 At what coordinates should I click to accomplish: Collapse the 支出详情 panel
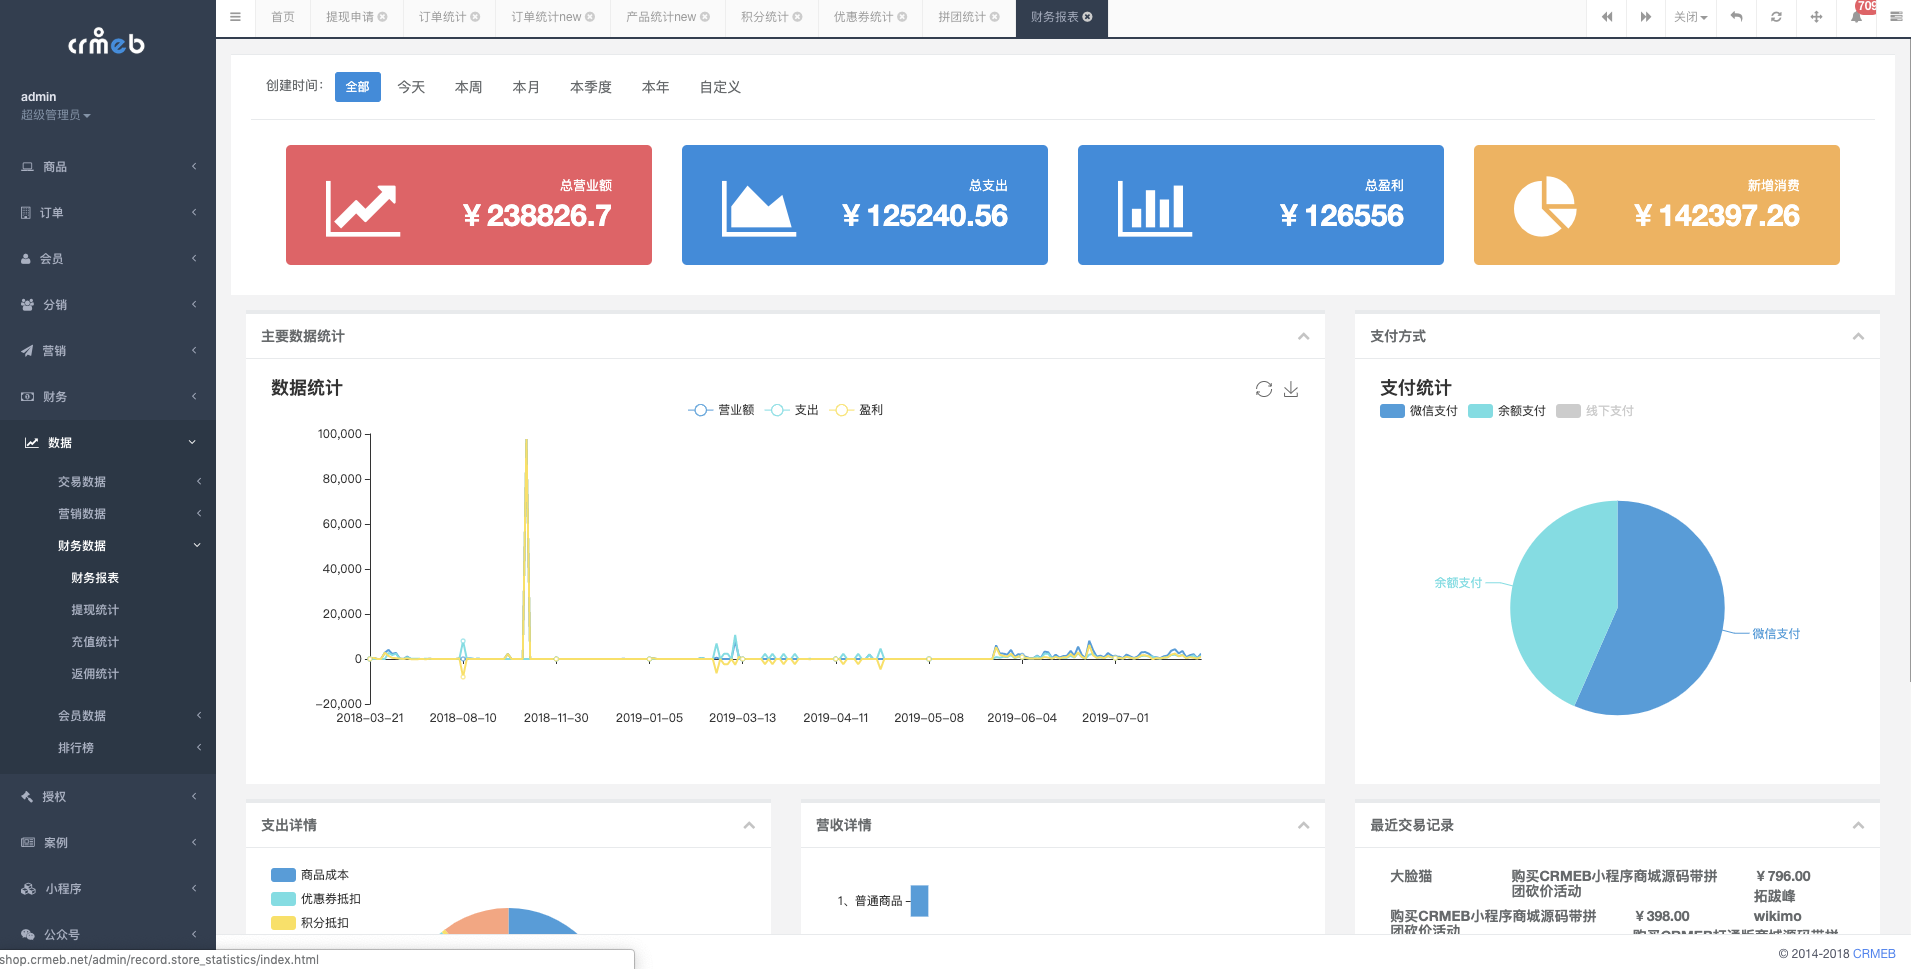pyautogui.click(x=749, y=825)
